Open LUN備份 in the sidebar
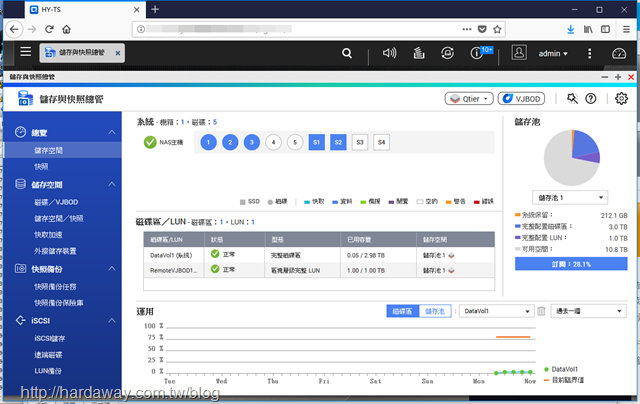640x404 pixels. [48, 371]
